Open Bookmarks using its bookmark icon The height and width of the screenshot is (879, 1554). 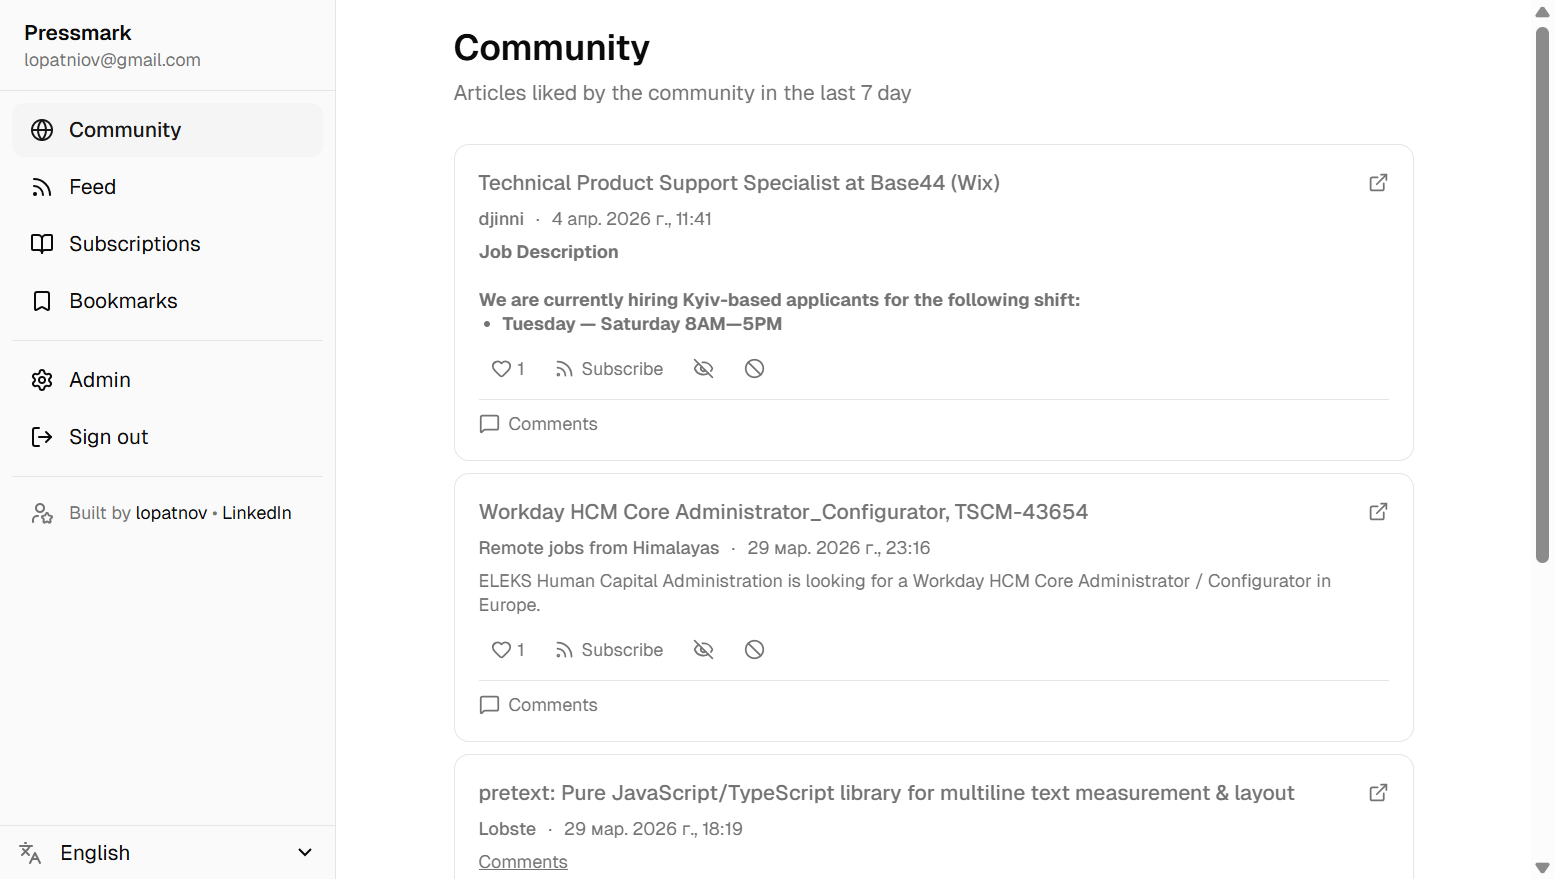point(41,301)
